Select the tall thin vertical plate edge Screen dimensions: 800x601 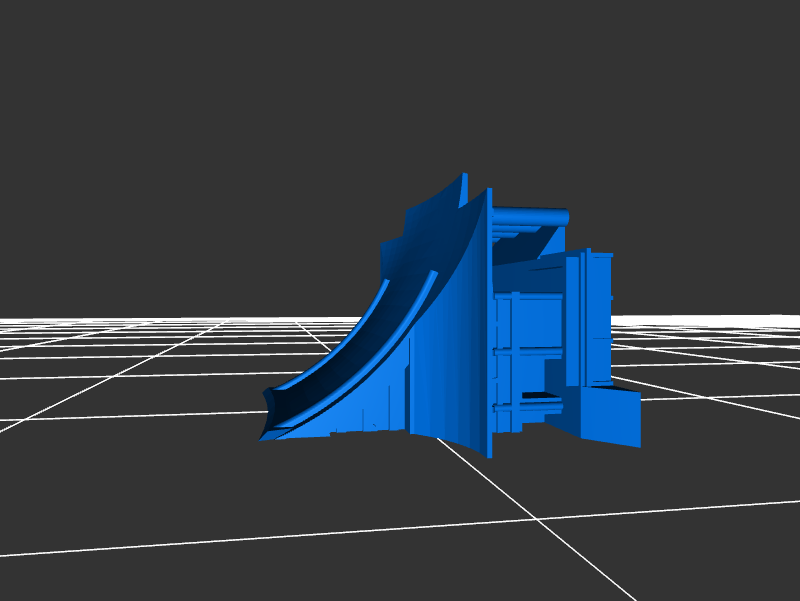[489, 330]
